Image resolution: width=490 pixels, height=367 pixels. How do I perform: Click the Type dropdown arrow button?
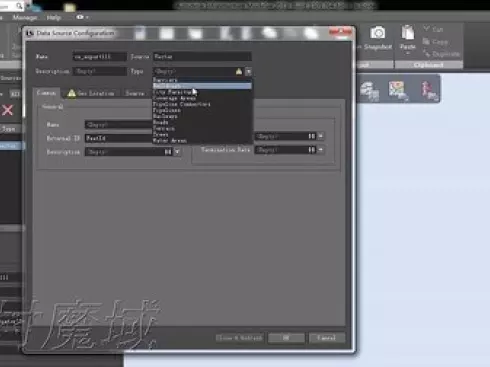pos(248,71)
